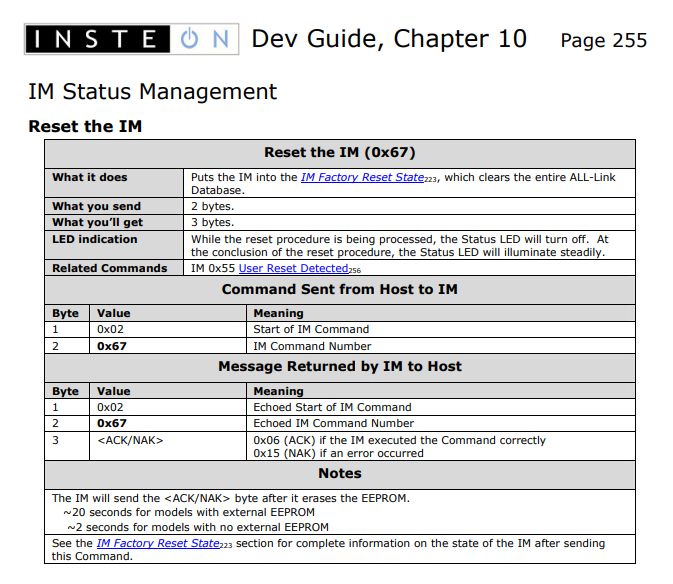
Task: Click the Command Sent from Host to IM header
Action: coord(340,290)
